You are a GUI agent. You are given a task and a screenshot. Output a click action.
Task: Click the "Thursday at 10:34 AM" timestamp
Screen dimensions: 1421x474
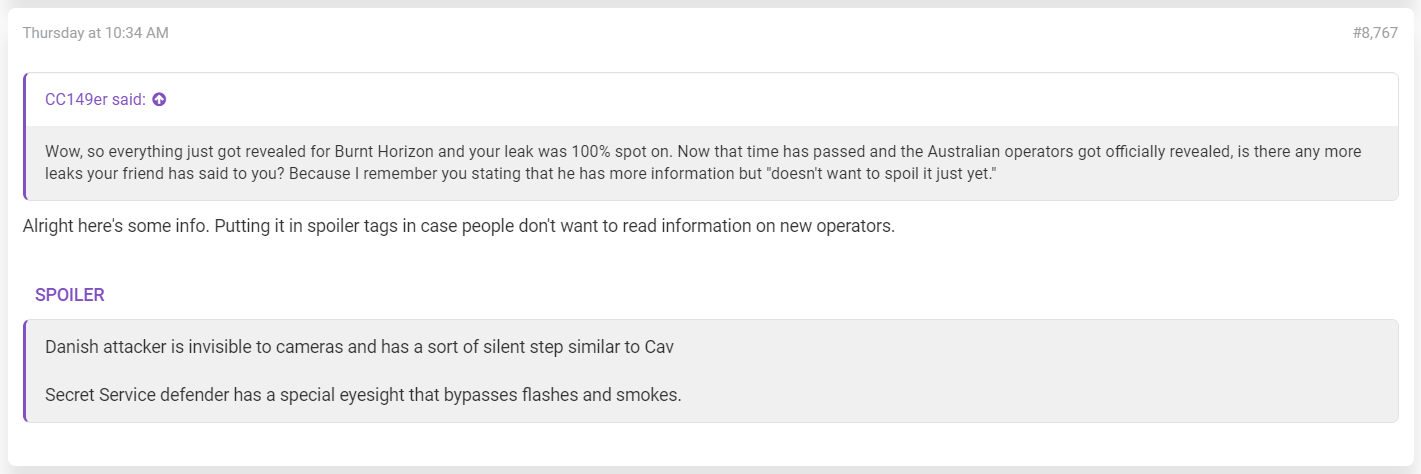tap(95, 33)
